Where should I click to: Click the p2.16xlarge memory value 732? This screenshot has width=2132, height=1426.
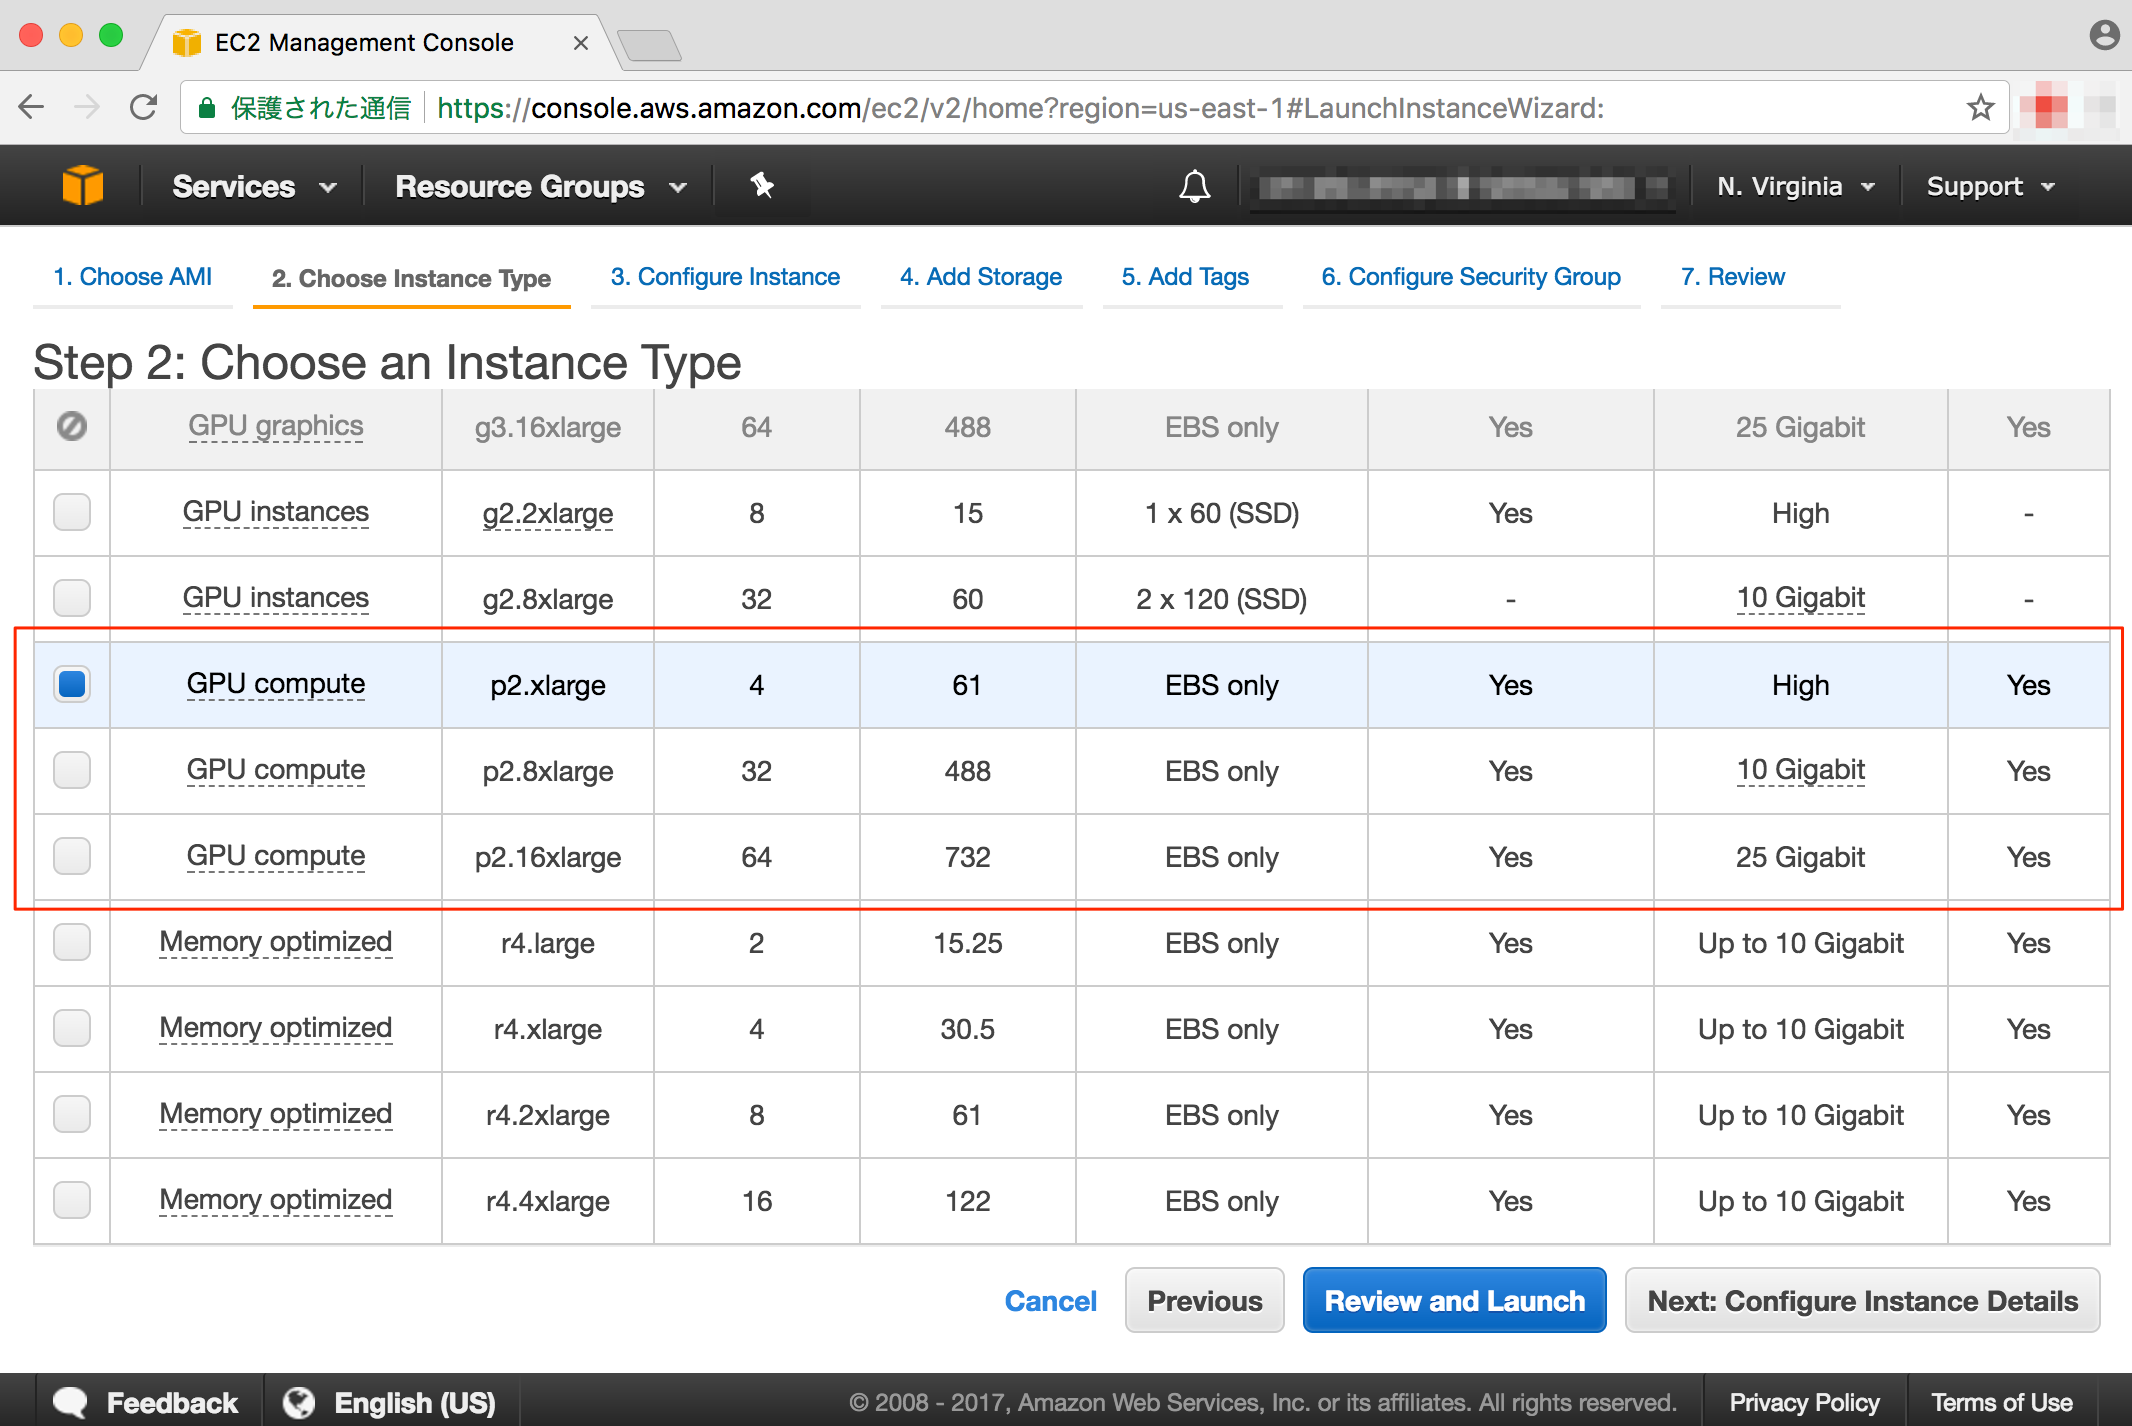click(968, 857)
